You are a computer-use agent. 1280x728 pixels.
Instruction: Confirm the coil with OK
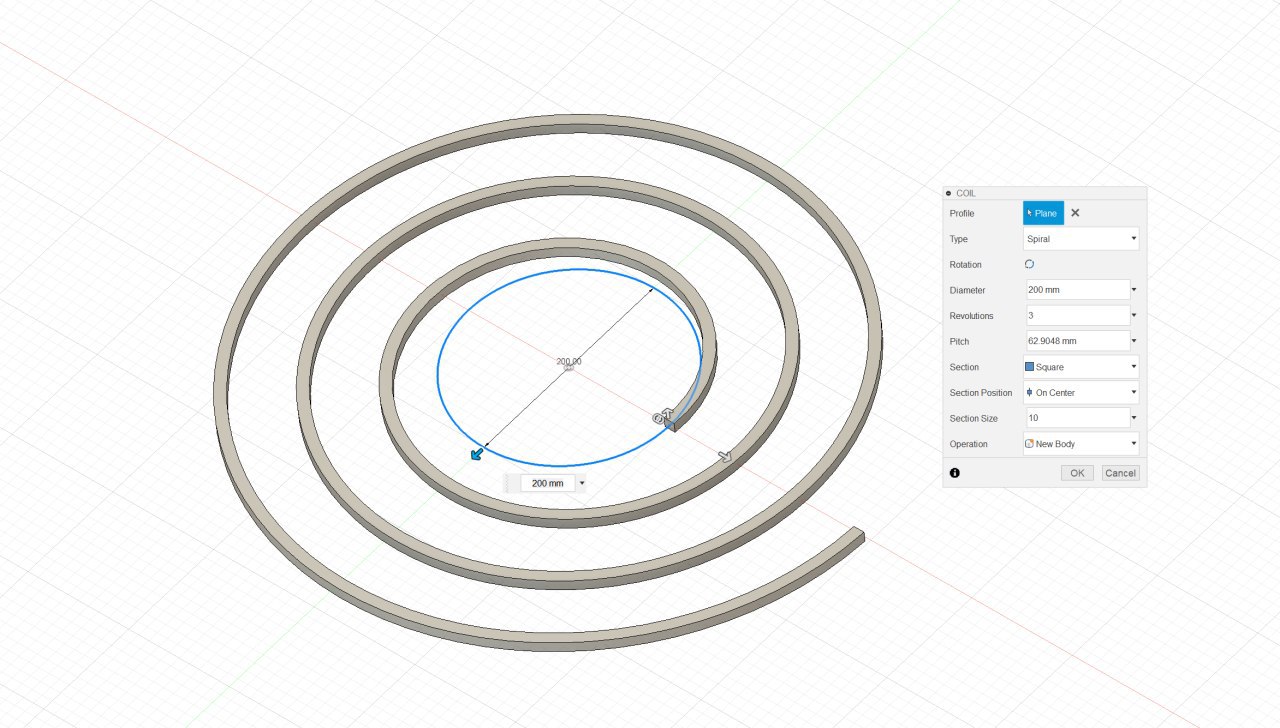coord(1077,473)
